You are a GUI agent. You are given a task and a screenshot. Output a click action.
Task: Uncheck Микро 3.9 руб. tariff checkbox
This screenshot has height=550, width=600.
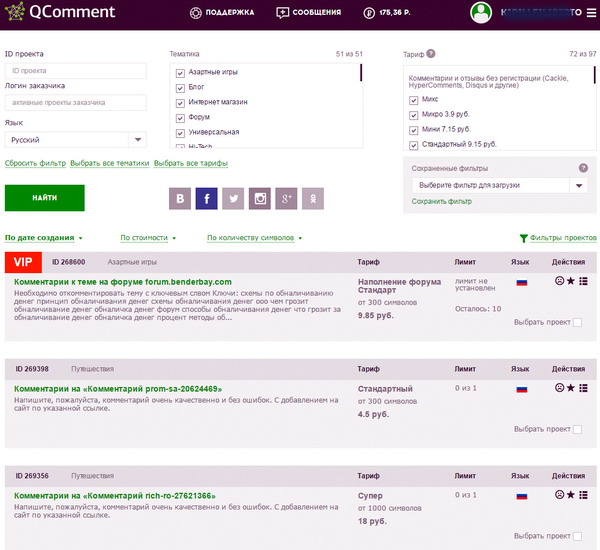[413, 115]
